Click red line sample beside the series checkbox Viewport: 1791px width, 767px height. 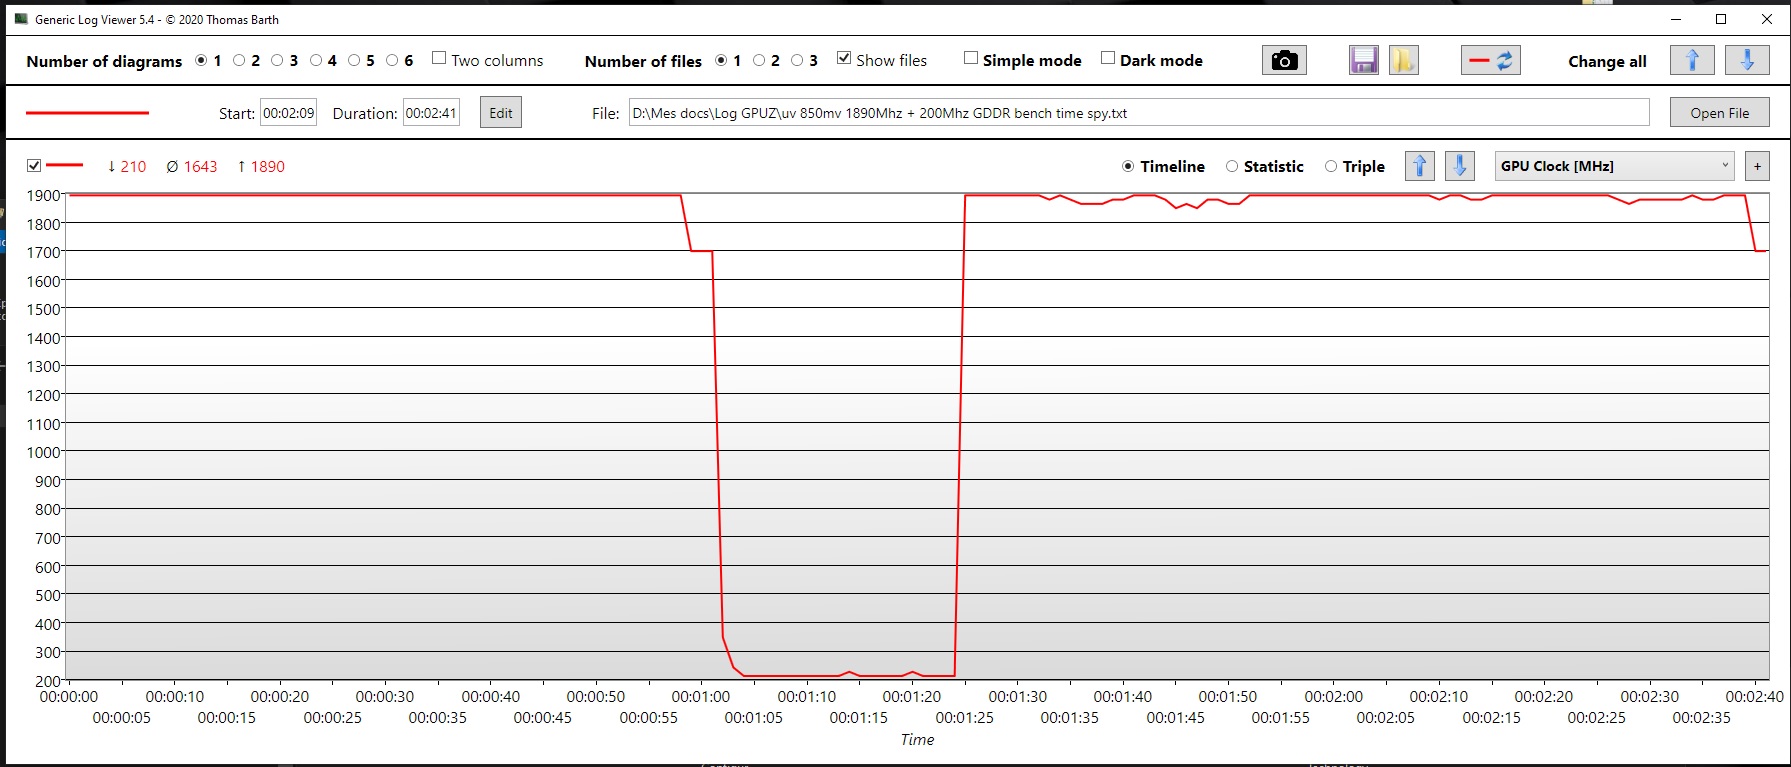click(65, 165)
